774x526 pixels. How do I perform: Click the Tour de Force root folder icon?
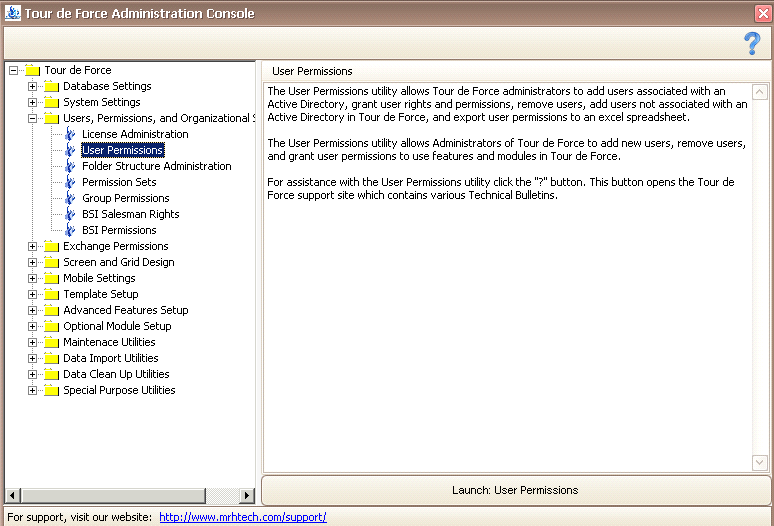33,71
